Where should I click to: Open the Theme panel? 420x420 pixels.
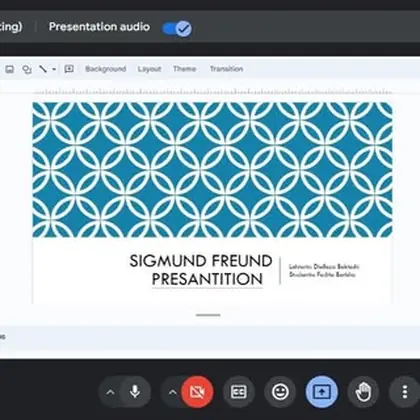[x=184, y=69]
